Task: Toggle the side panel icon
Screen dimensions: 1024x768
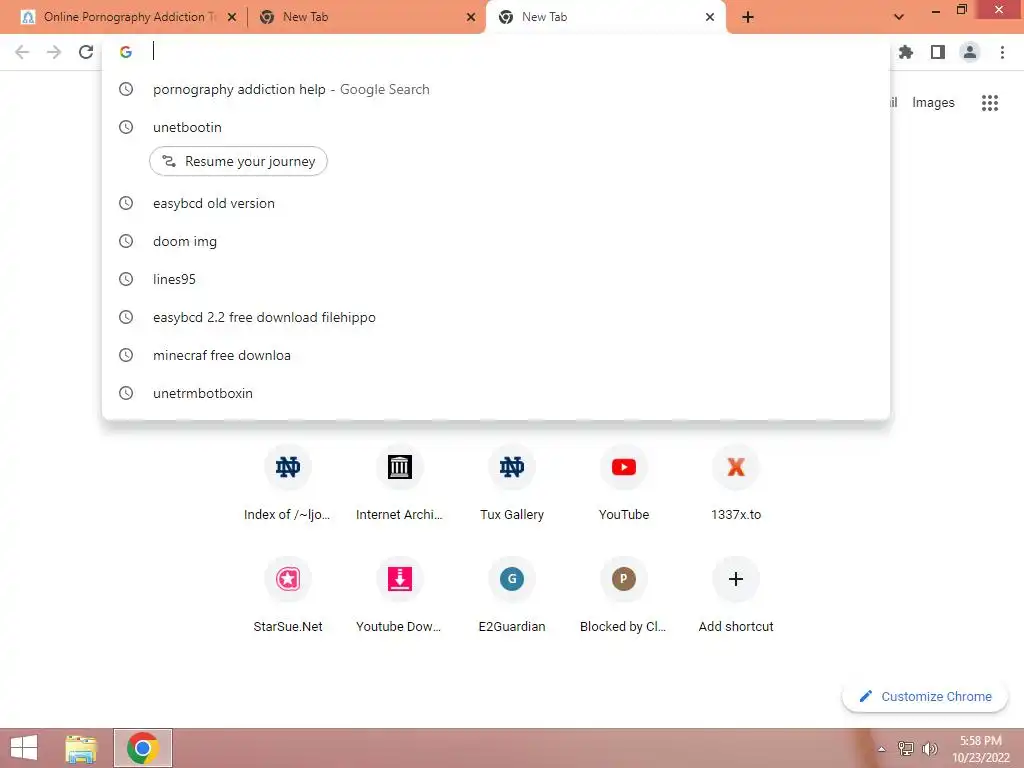Action: click(x=938, y=52)
